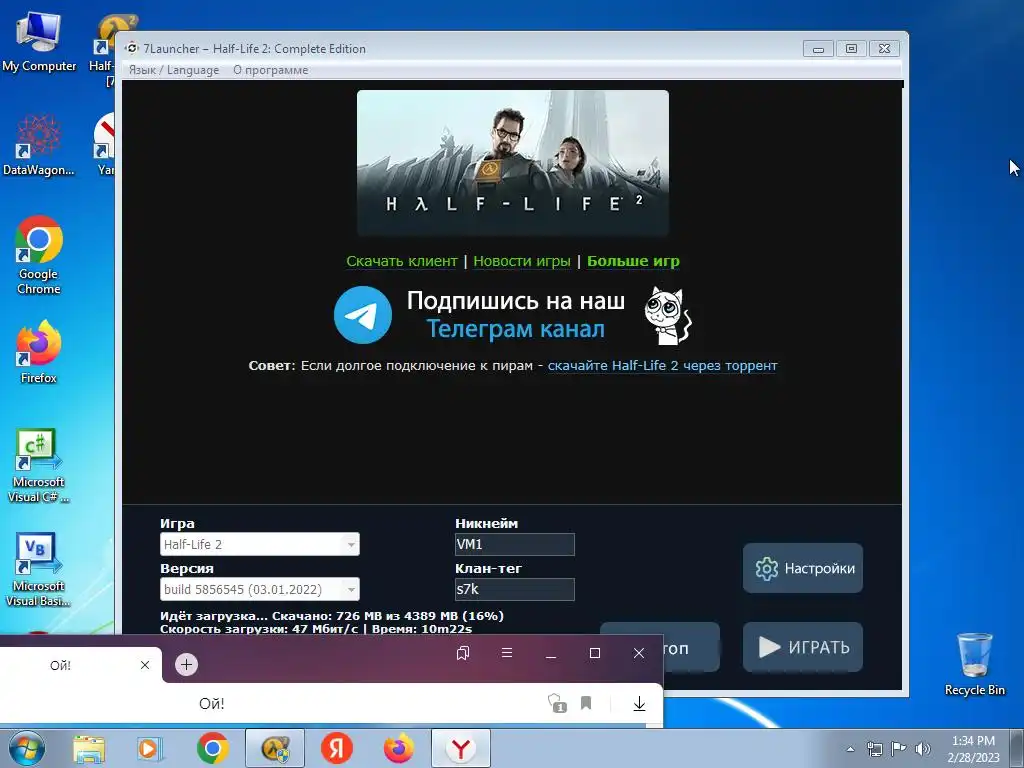Click the protection shield icon in address bar
This screenshot has height=768, width=1024.
click(556, 703)
